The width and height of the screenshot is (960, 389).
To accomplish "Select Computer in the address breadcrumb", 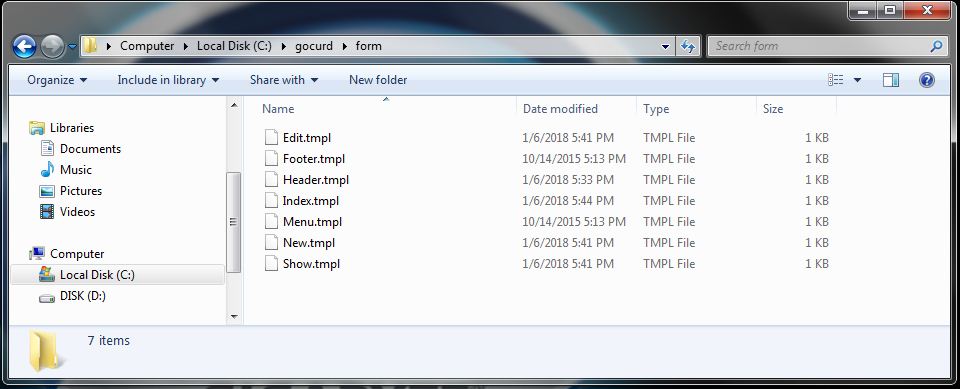I will [x=147, y=46].
